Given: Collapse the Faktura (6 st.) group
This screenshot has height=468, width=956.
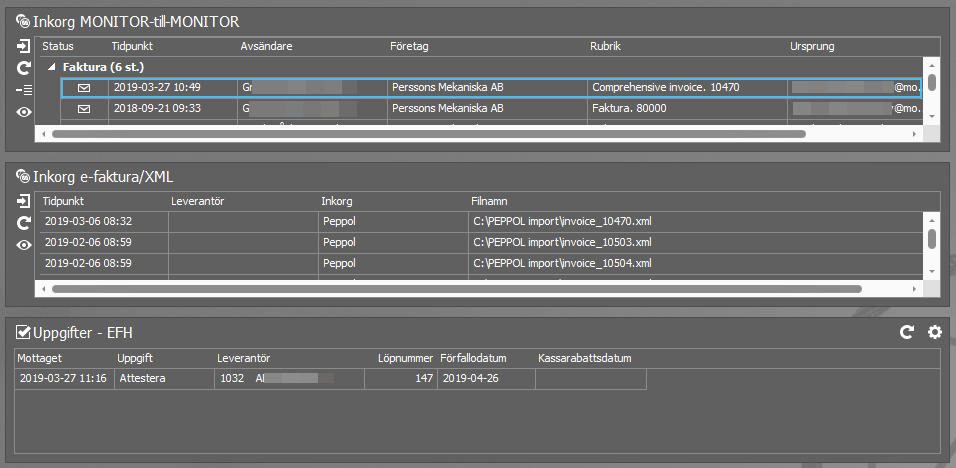Looking at the screenshot, I should pyautogui.click(x=52, y=67).
